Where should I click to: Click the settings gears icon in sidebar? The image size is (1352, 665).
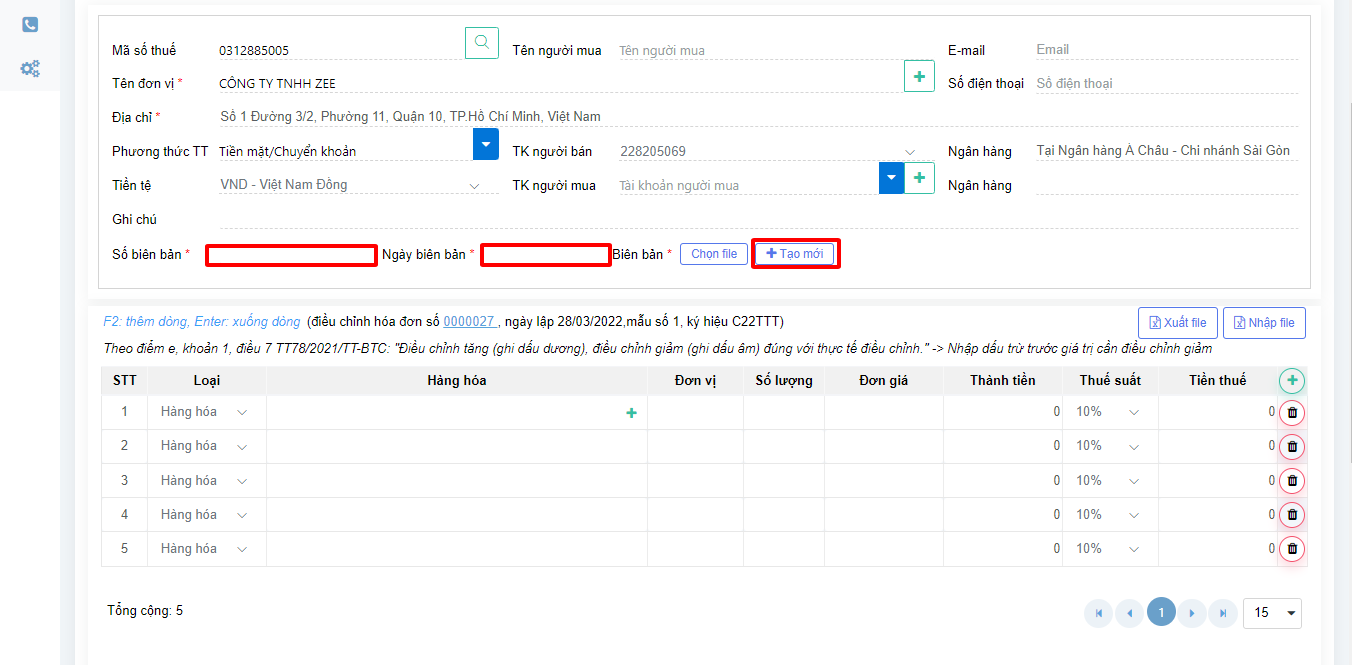[30, 68]
